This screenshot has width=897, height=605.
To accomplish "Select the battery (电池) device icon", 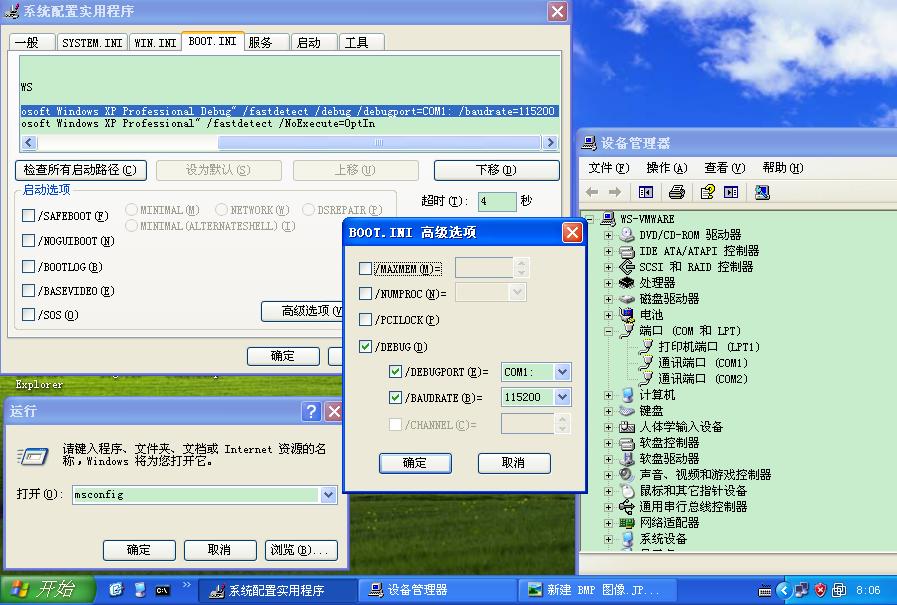I will pos(627,315).
